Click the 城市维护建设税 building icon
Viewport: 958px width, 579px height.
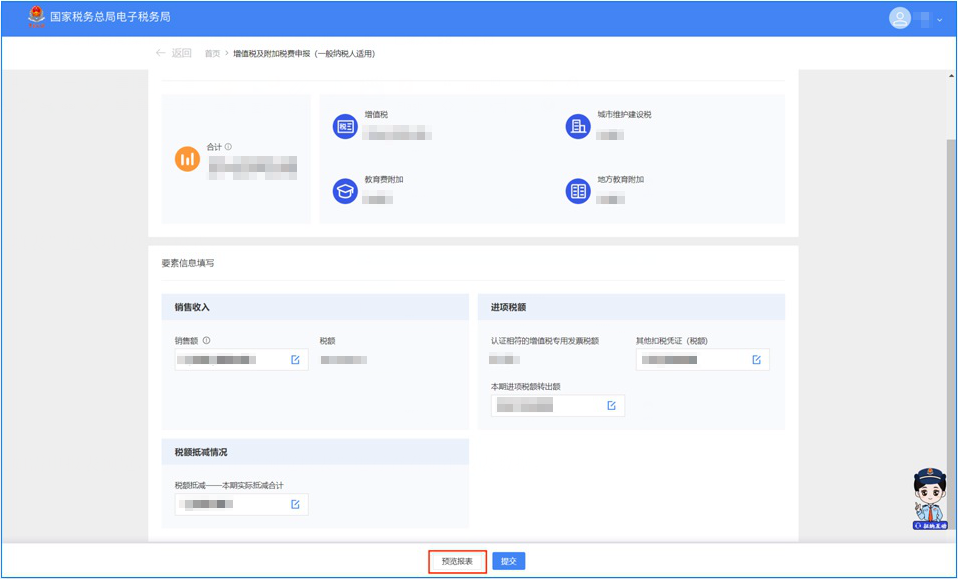pos(577,126)
